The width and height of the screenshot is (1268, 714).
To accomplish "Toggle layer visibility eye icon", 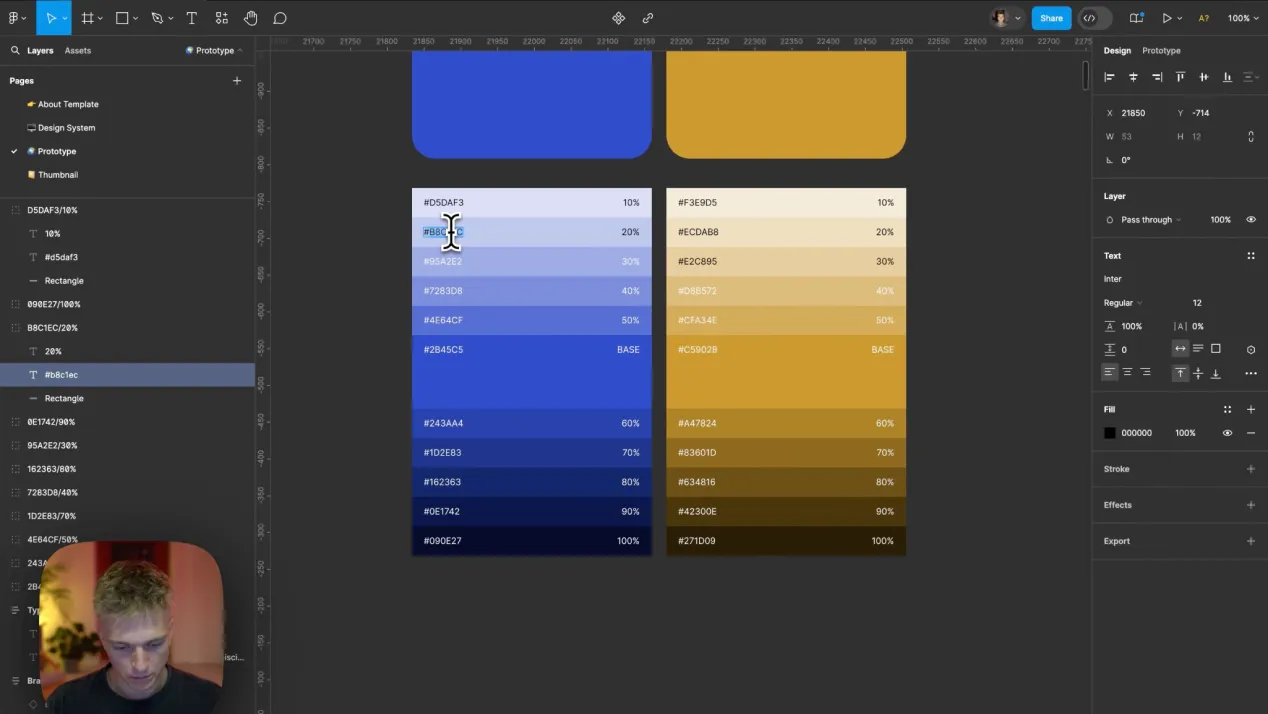I will (1250, 220).
